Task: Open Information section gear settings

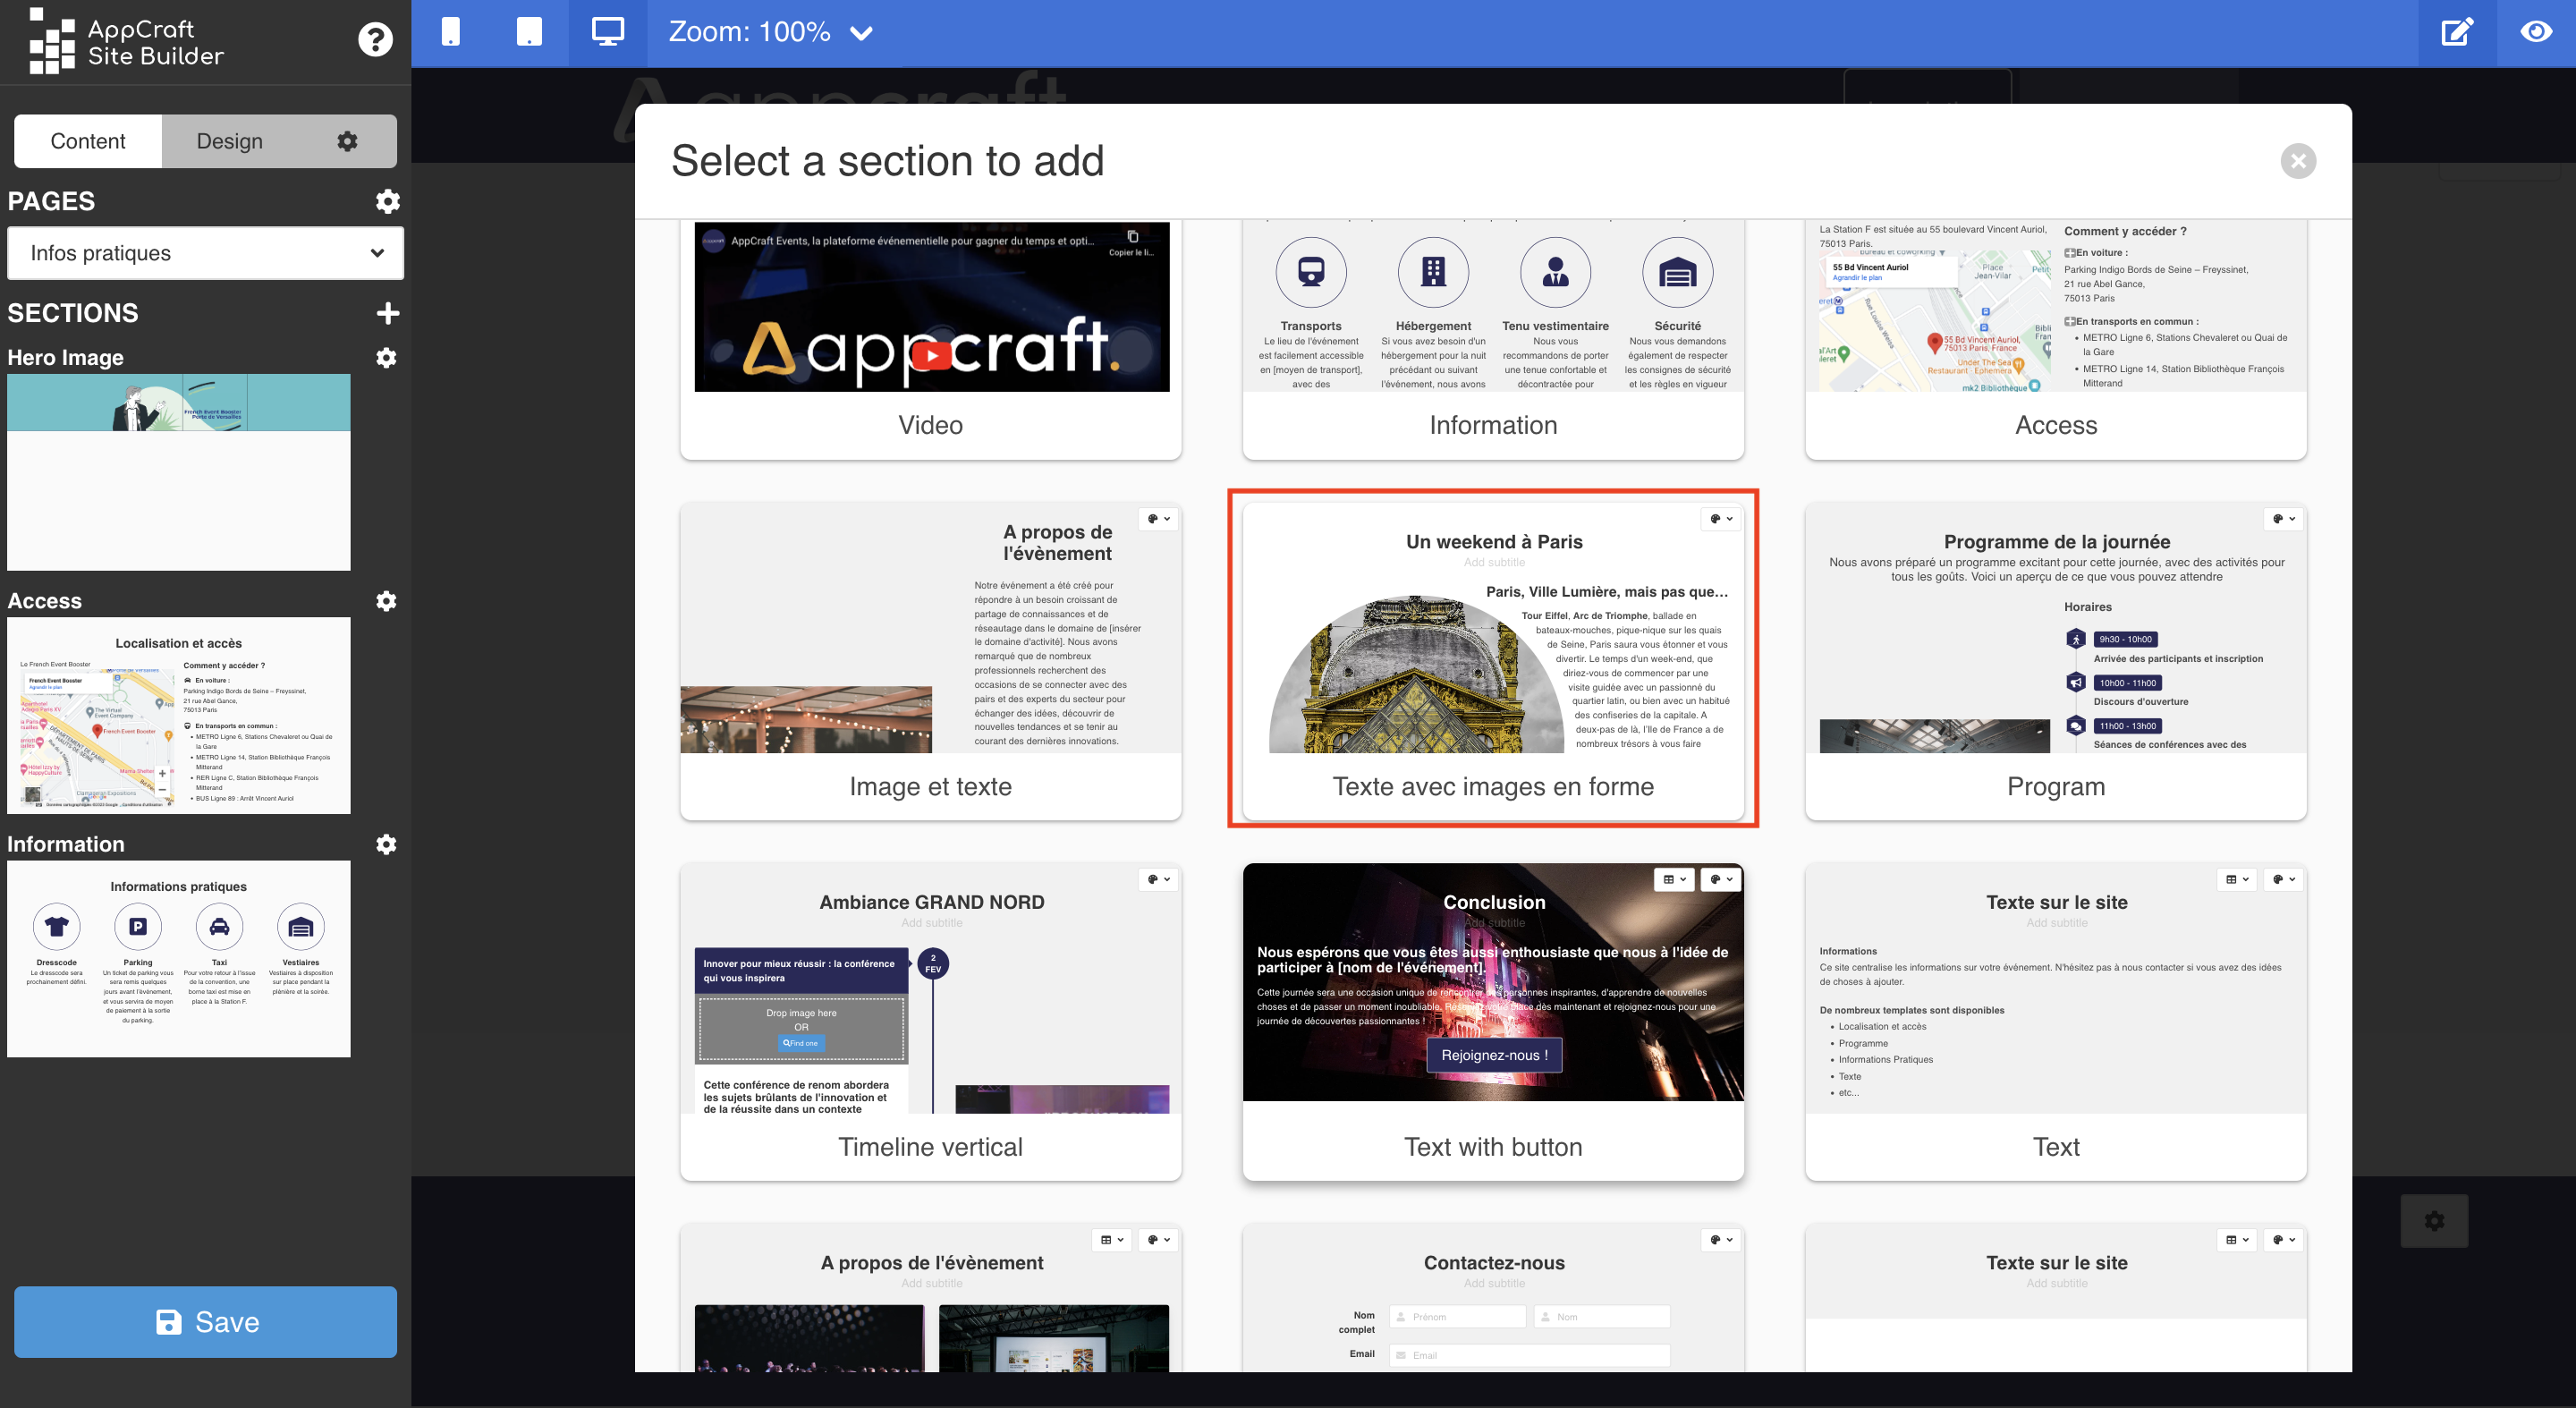Action: click(x=386, y=844)
